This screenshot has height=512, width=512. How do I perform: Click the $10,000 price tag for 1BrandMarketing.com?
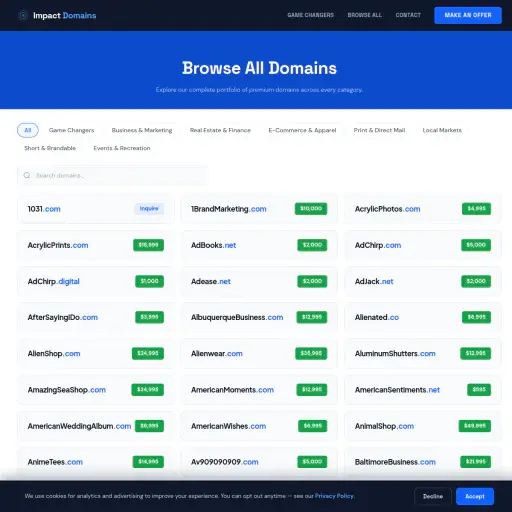(x=311, y=209)
